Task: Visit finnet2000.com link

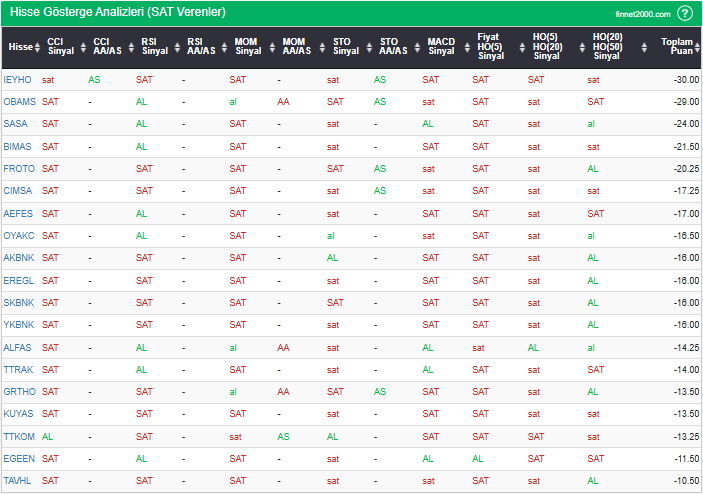Action: pos(643,14)
